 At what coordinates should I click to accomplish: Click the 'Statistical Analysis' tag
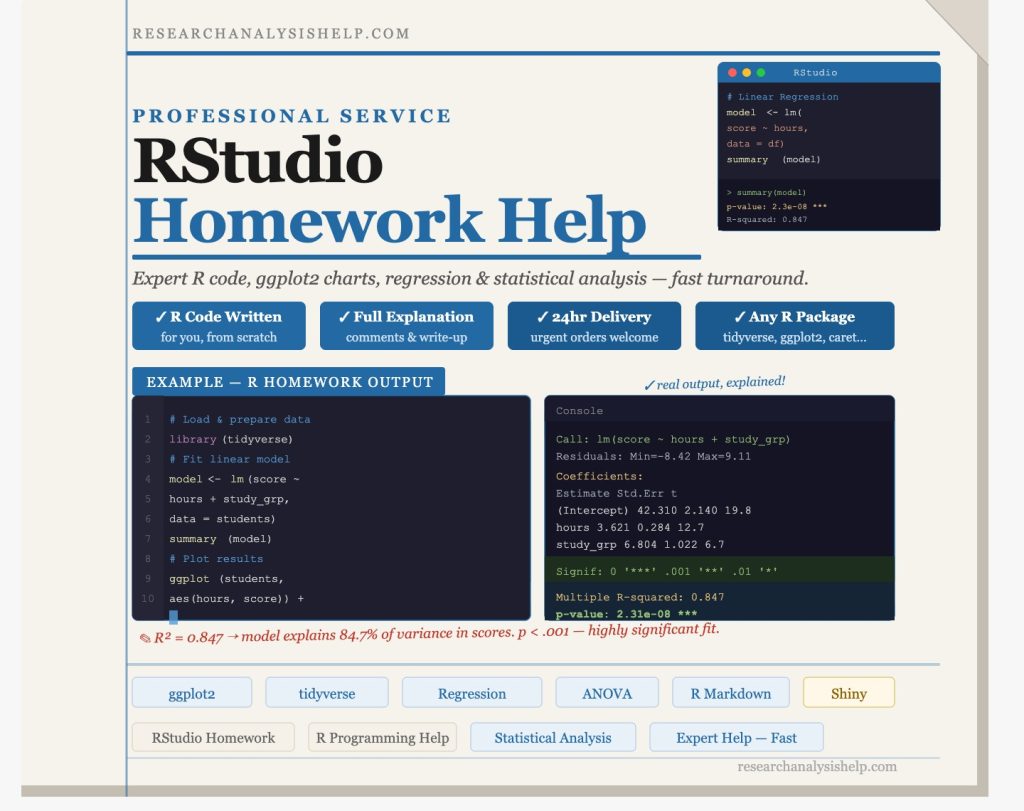pos(553,737)
